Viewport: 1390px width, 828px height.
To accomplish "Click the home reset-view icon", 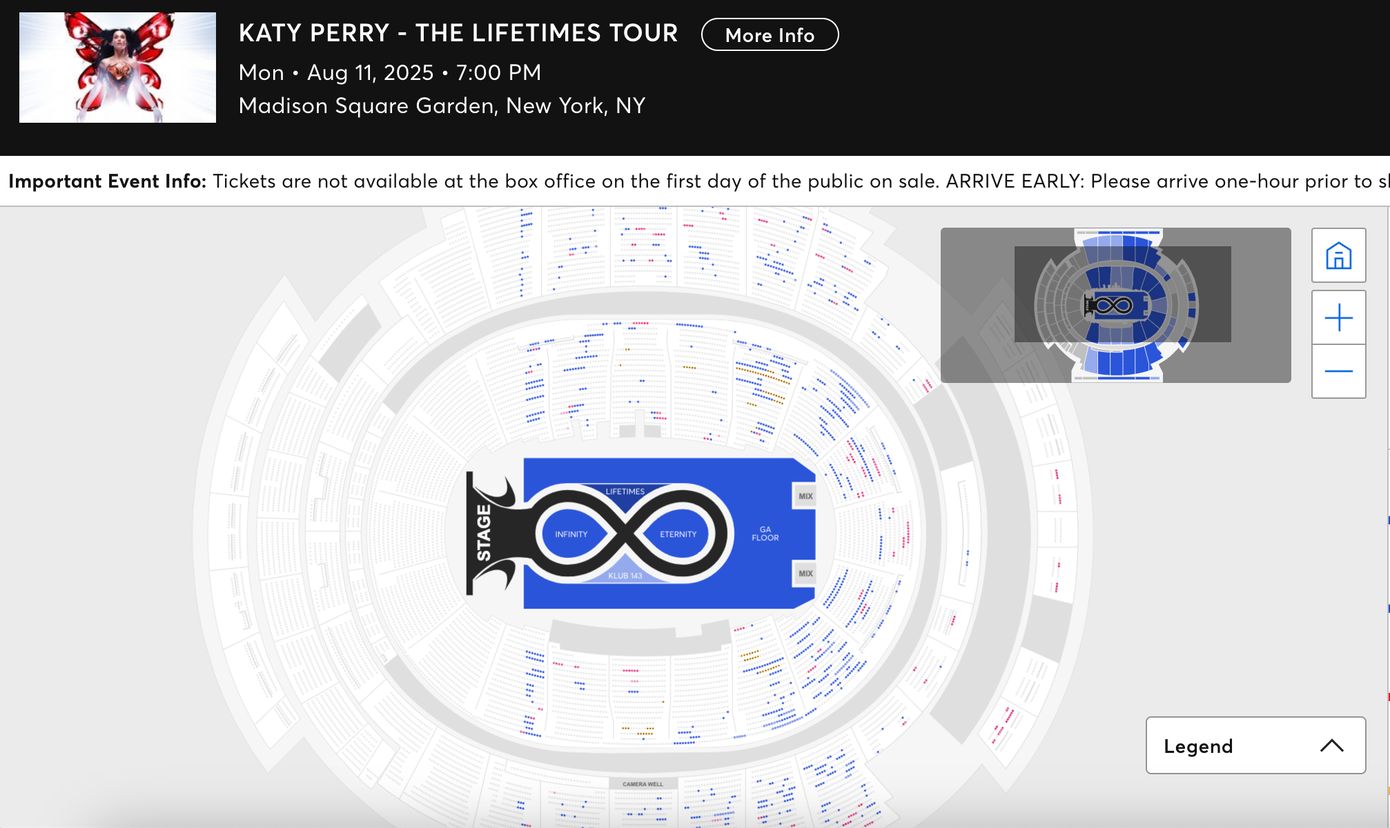I will tap(1338, 256).
